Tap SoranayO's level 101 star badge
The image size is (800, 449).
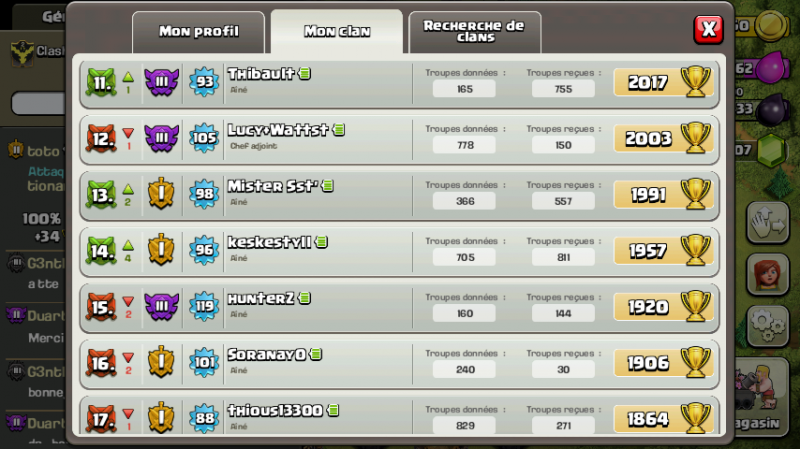tap(204, 362)
